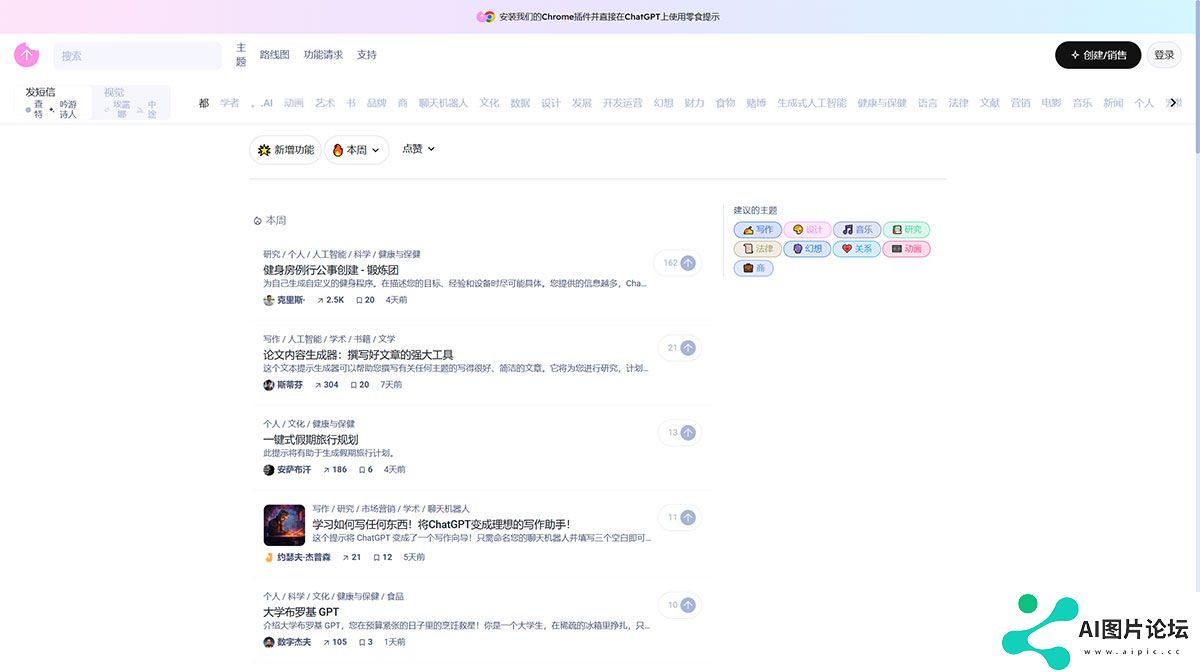Viewport: 1200px width, 672px height.
Task: Select the 音乐 suggested topic chip
Action: pos(856,230)
